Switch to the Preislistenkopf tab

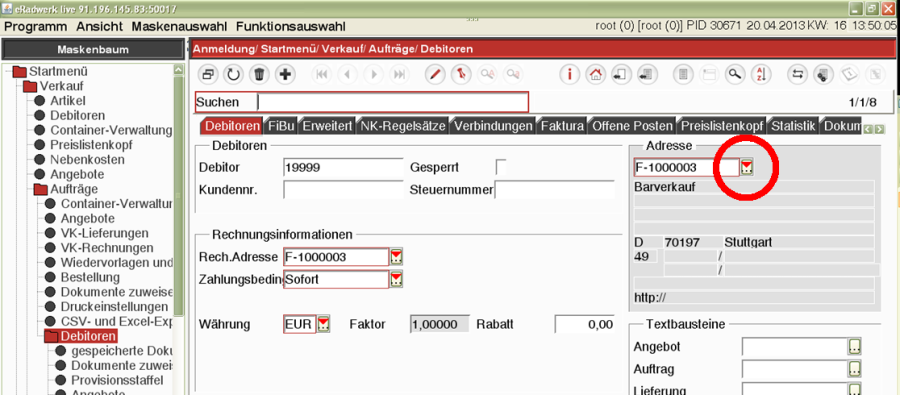[x=722, y=126]
